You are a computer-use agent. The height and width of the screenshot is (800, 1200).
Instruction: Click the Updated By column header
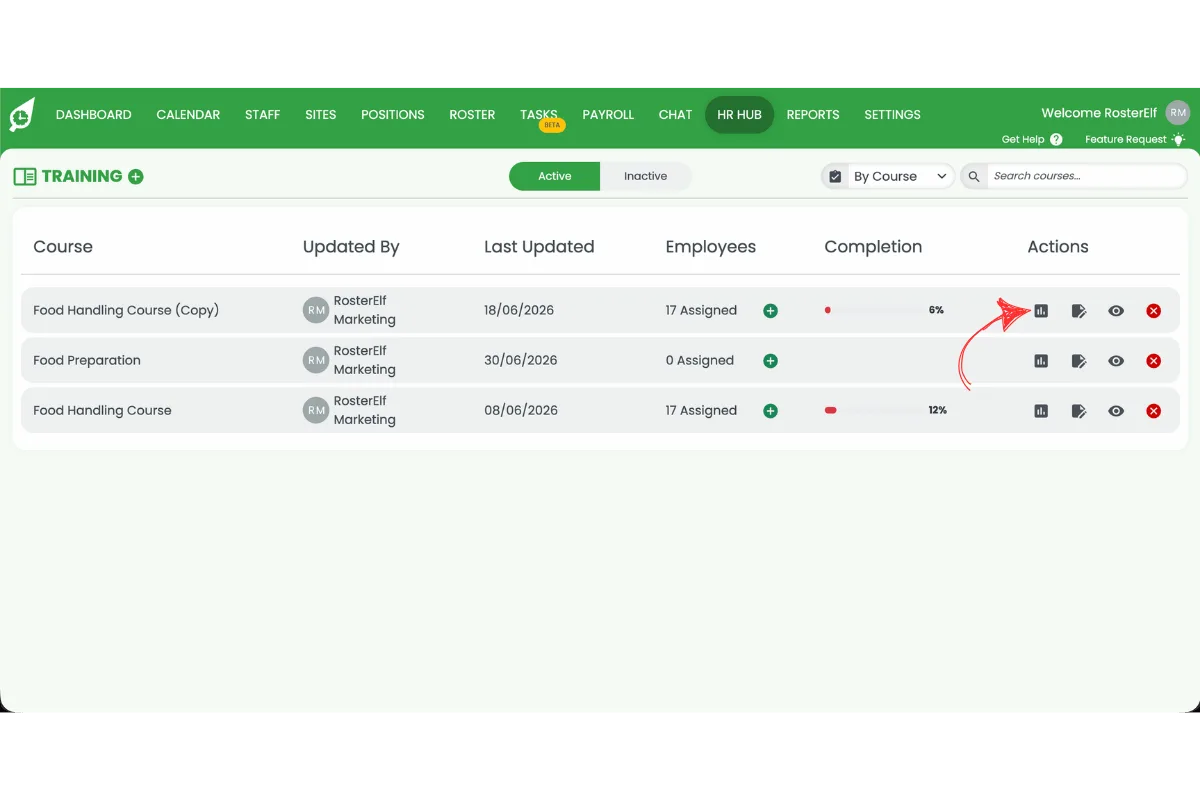[x=351, y=247]
